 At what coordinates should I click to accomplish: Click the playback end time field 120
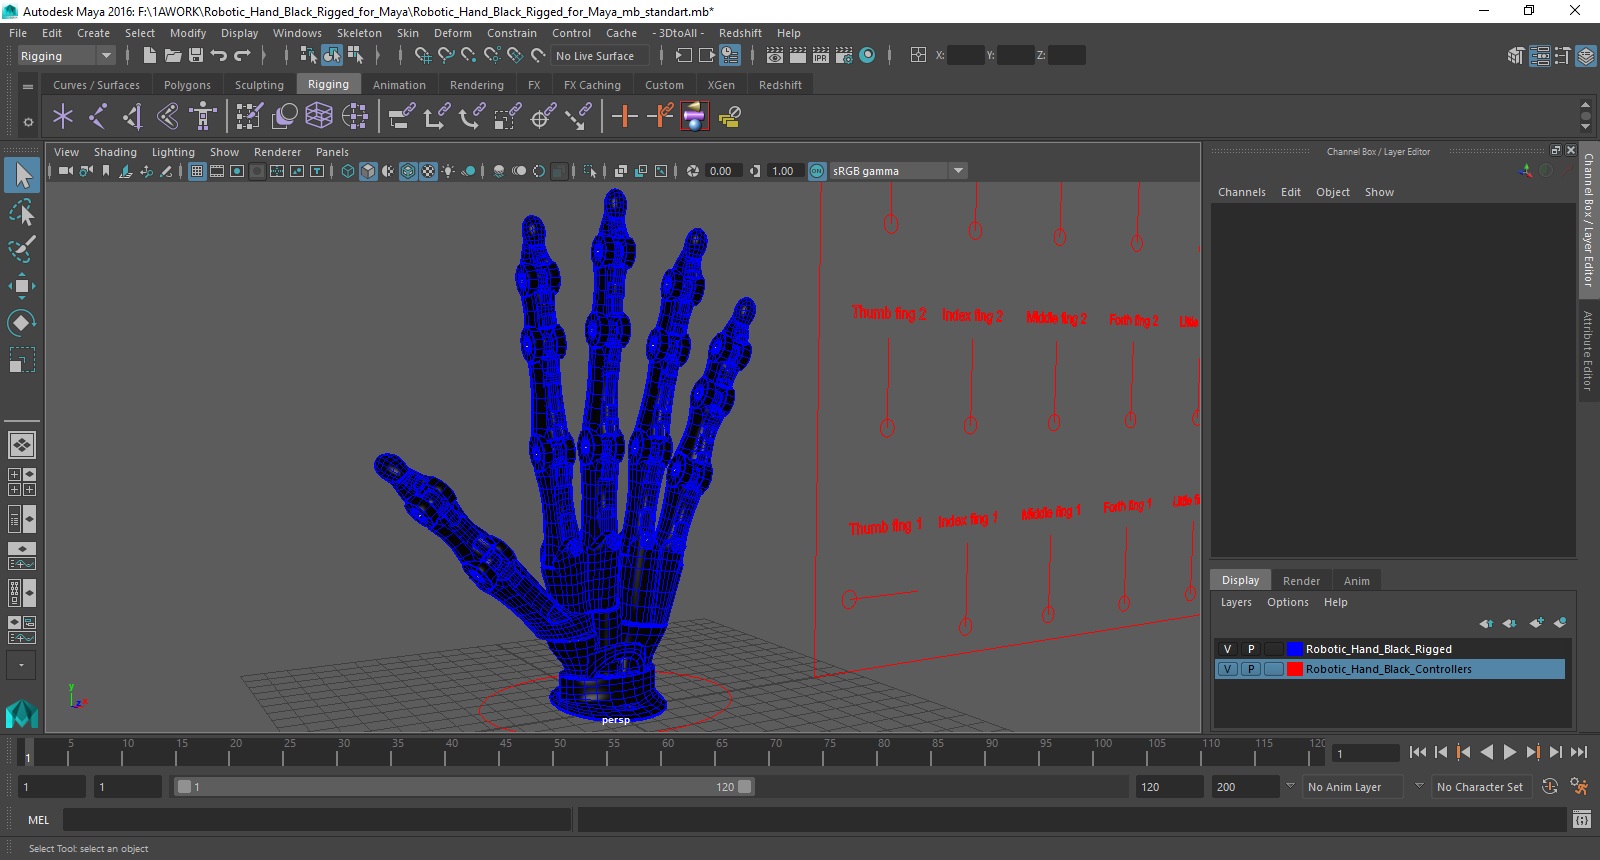tap(1168, 787)
